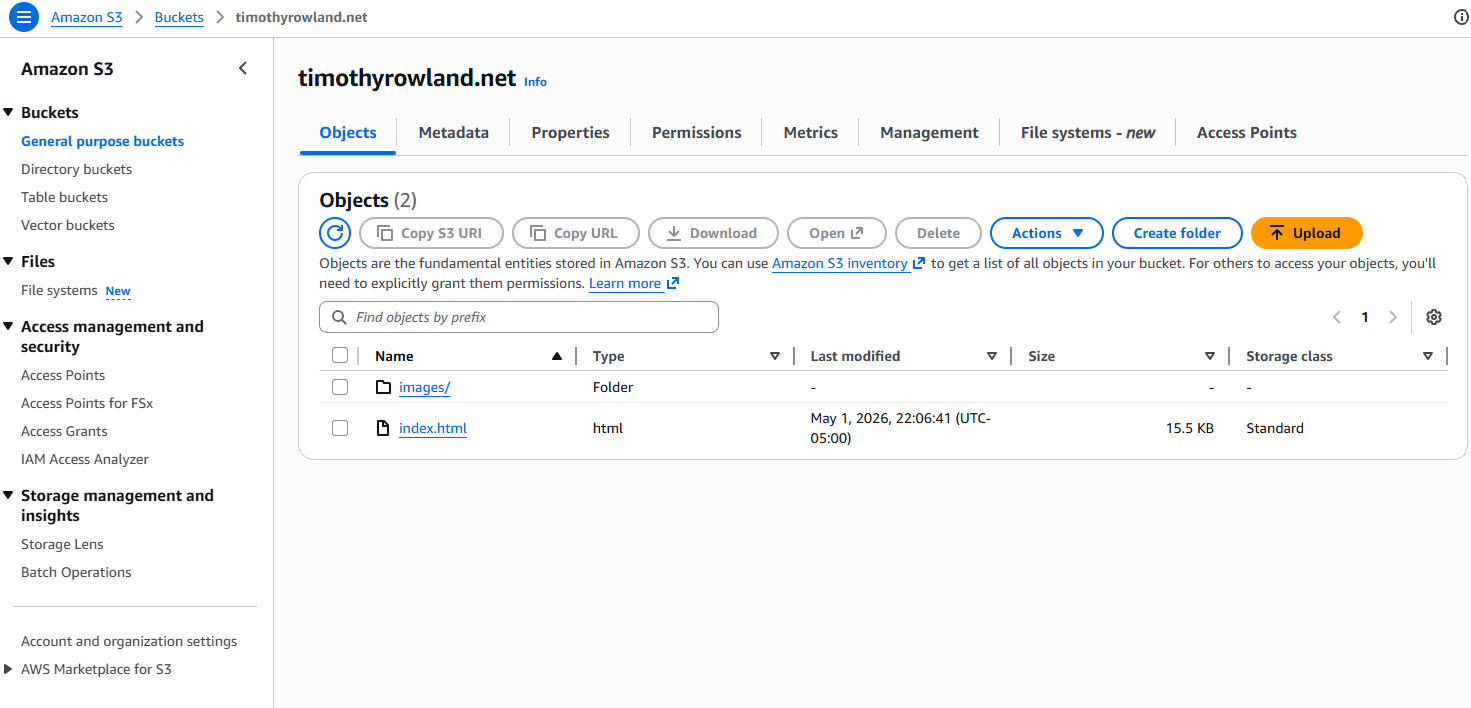
Task: Switch to the Permissions tab
Action: point(696,133)
